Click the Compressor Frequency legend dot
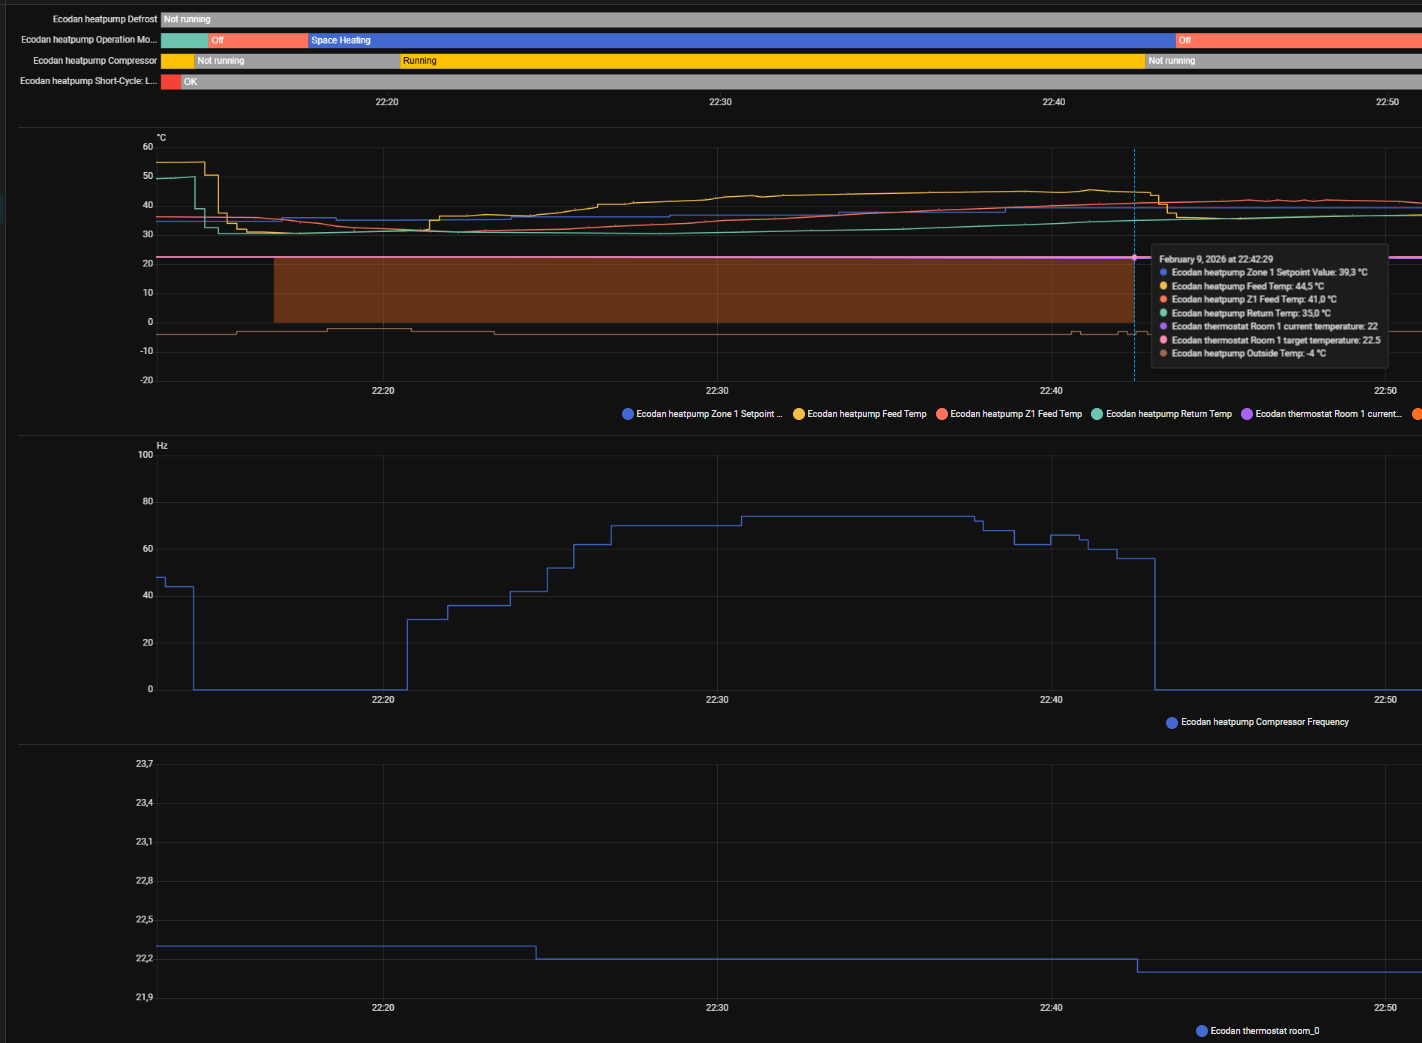1422x1043 pixels. click(1172, 723)
